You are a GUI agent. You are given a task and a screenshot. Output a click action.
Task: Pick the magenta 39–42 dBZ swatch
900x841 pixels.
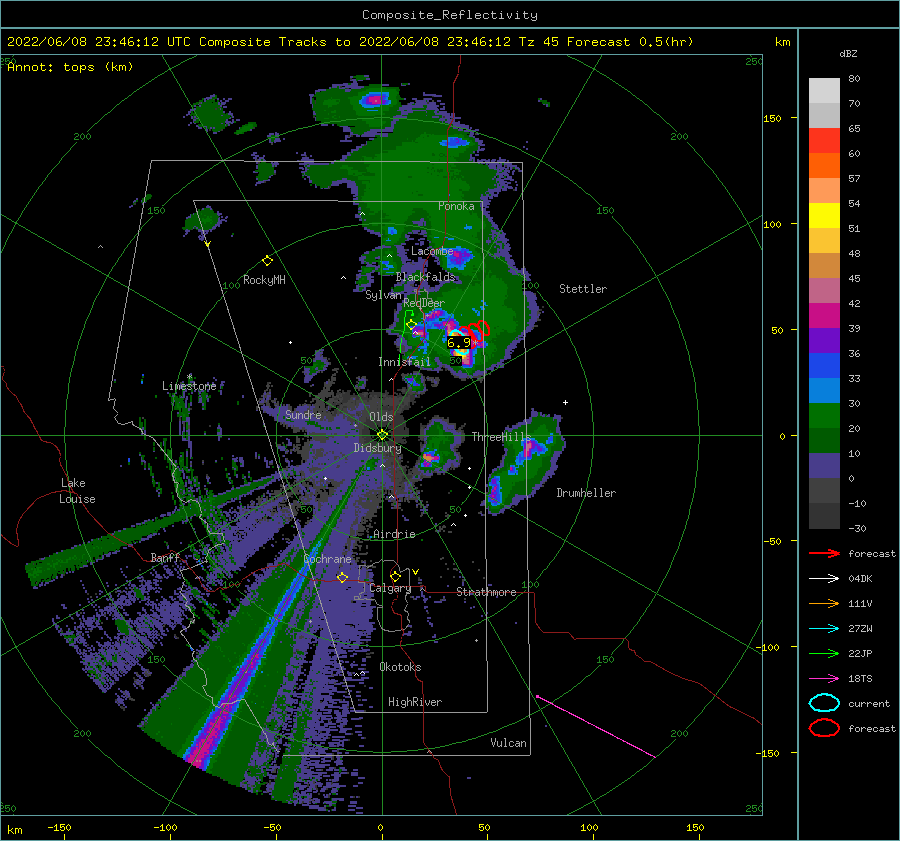[x=824, y=316]
